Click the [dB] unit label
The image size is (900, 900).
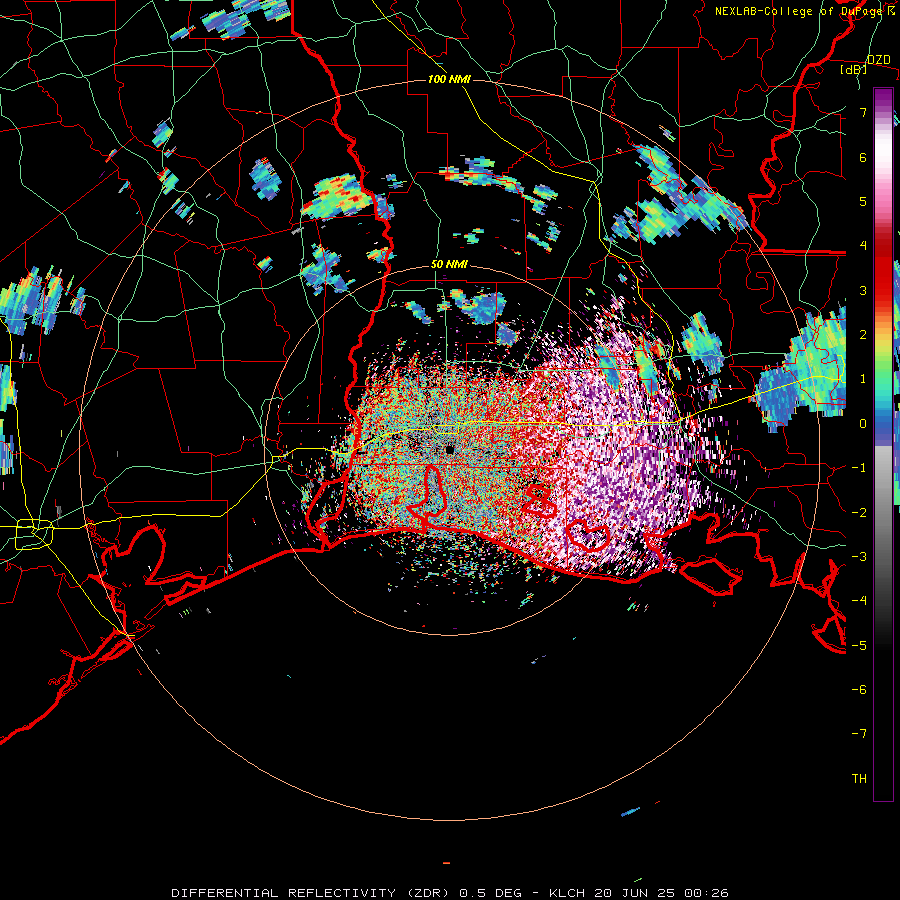(x=854, y=70)
